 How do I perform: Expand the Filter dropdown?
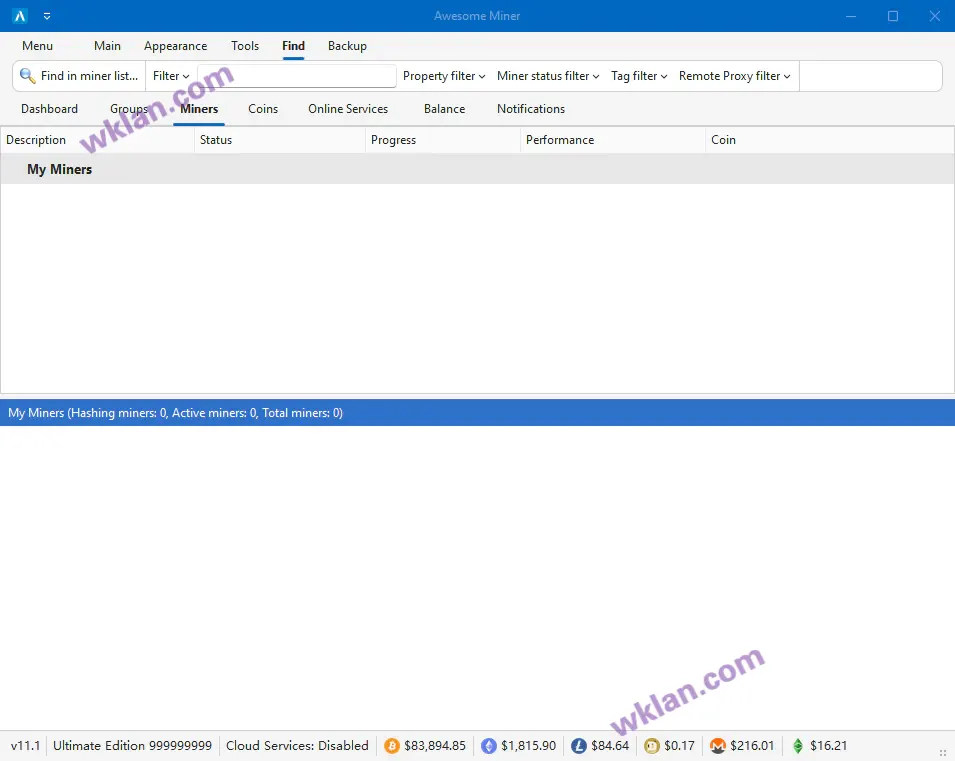click(171, 76)
